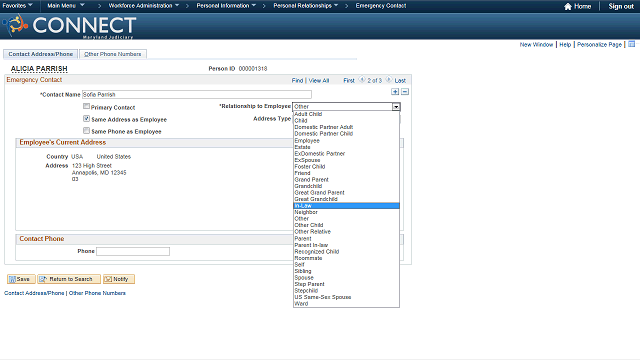
Task: Uncheck Same Address as Employee
Action: pyautogui.click(x=86, y=119)
